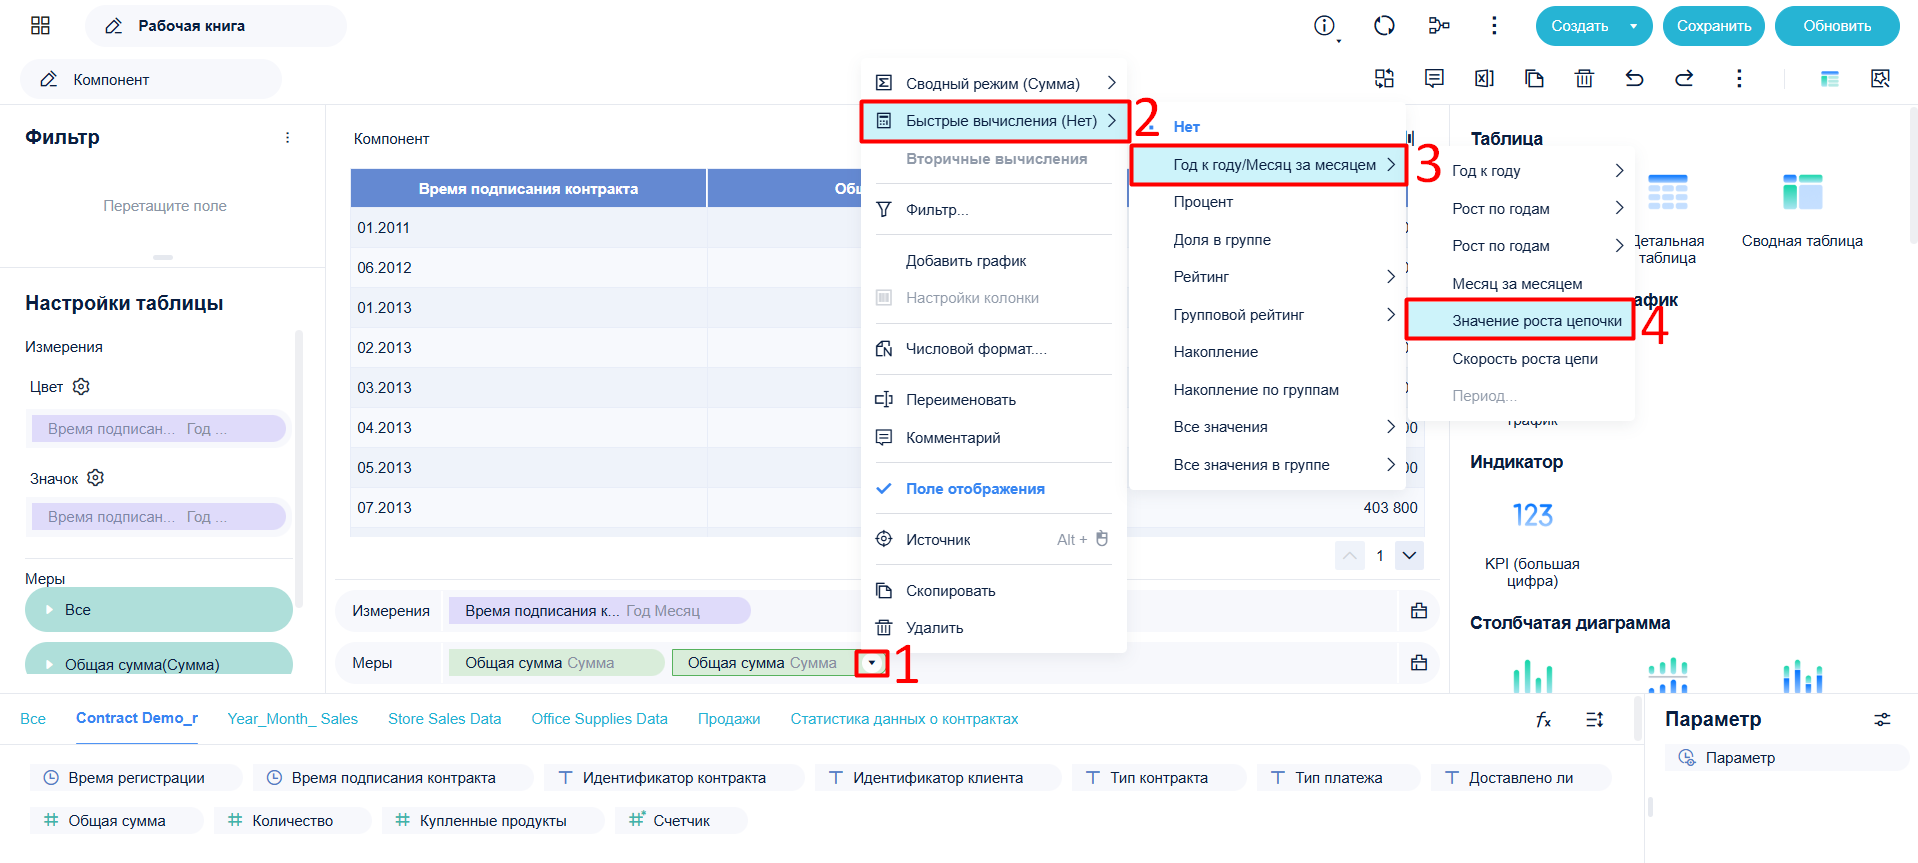Expand the Все measures group

(159, 609)
